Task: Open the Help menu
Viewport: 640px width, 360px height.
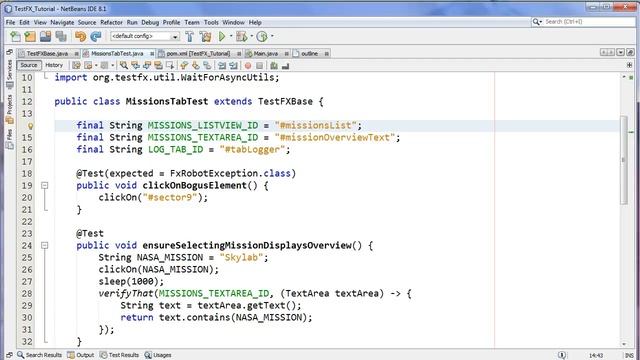Action: (x=255, y=22)
